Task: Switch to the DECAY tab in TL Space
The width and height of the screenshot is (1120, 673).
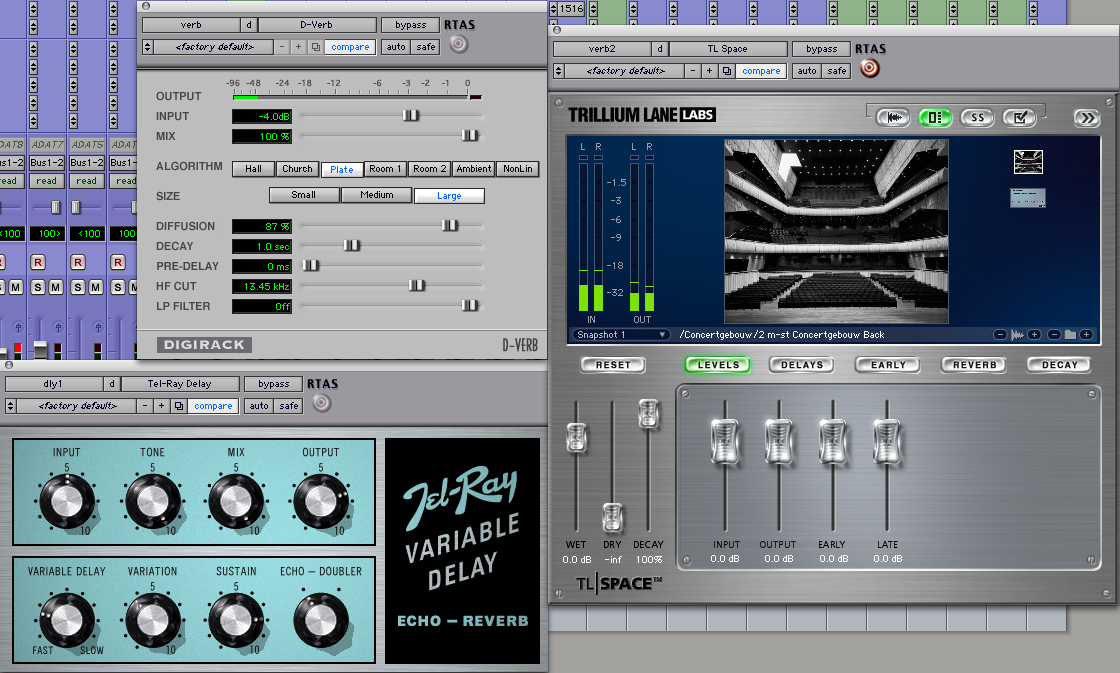Action: click(1059, 365)
